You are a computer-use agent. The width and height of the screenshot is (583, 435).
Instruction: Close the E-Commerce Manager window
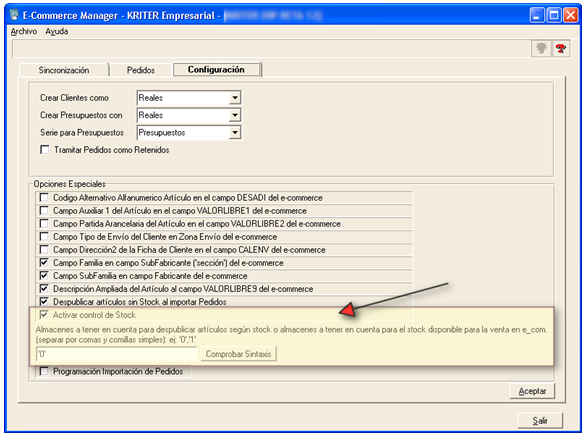pos(570,15)
